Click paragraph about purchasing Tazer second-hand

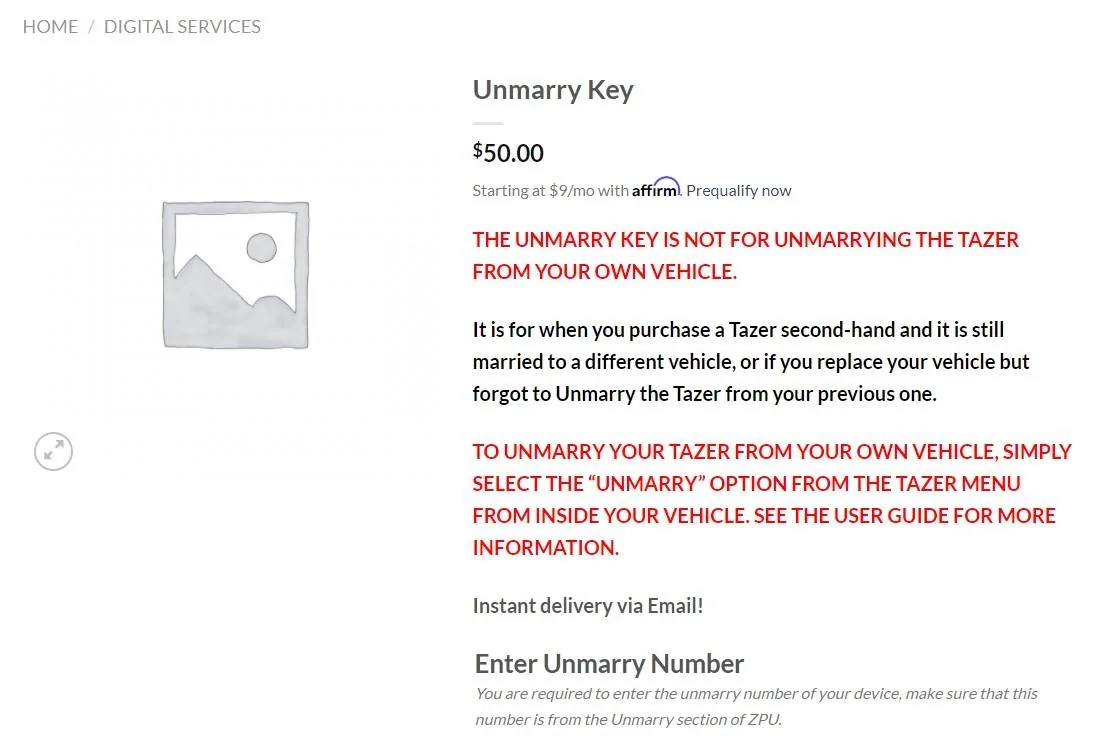(x=751, y=361)
